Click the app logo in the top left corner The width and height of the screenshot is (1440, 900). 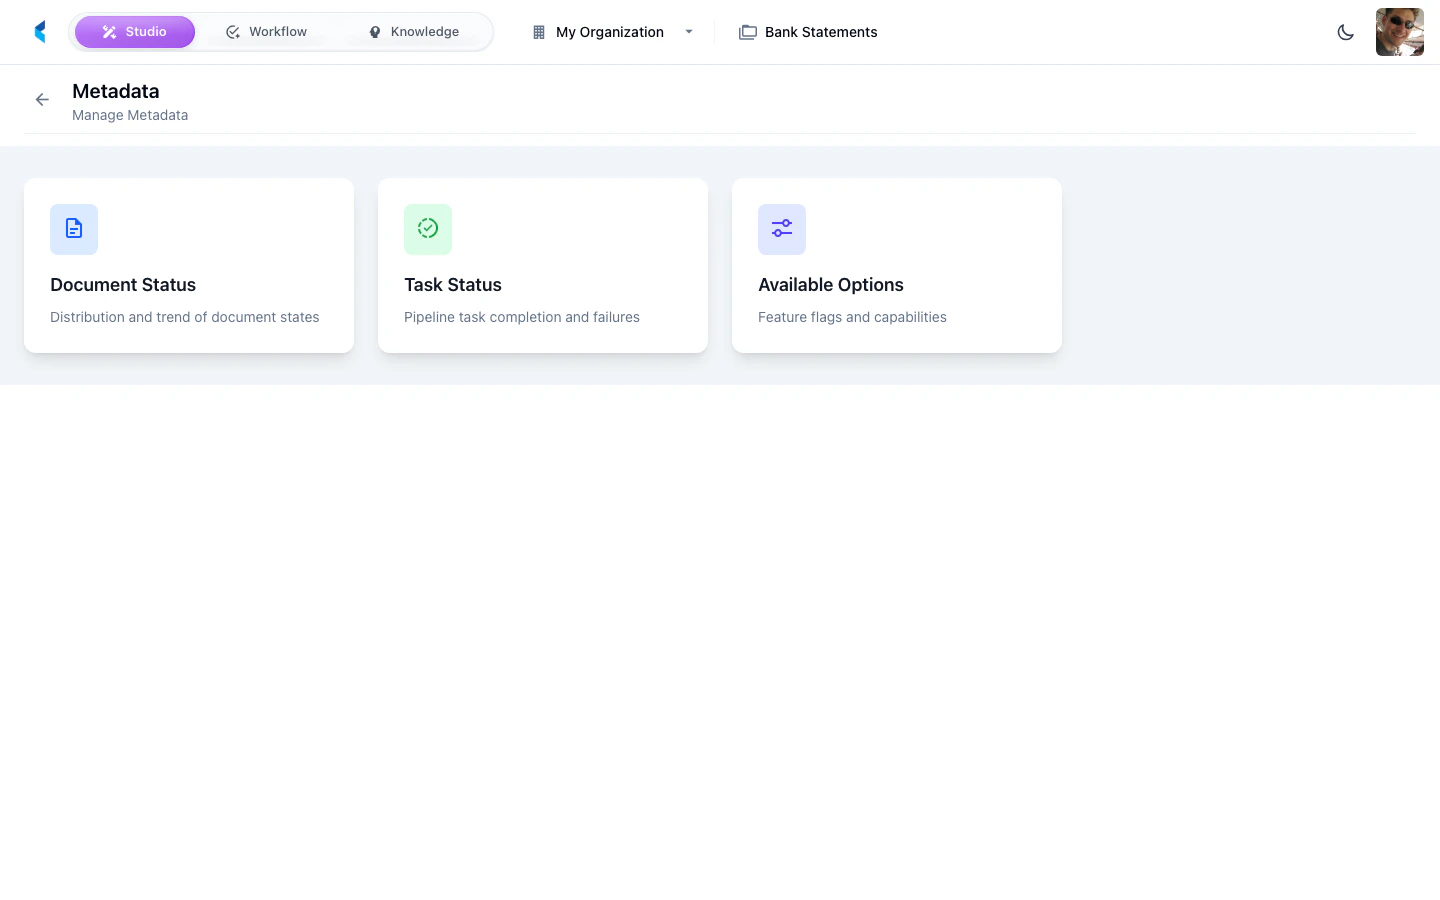(39, 31)
